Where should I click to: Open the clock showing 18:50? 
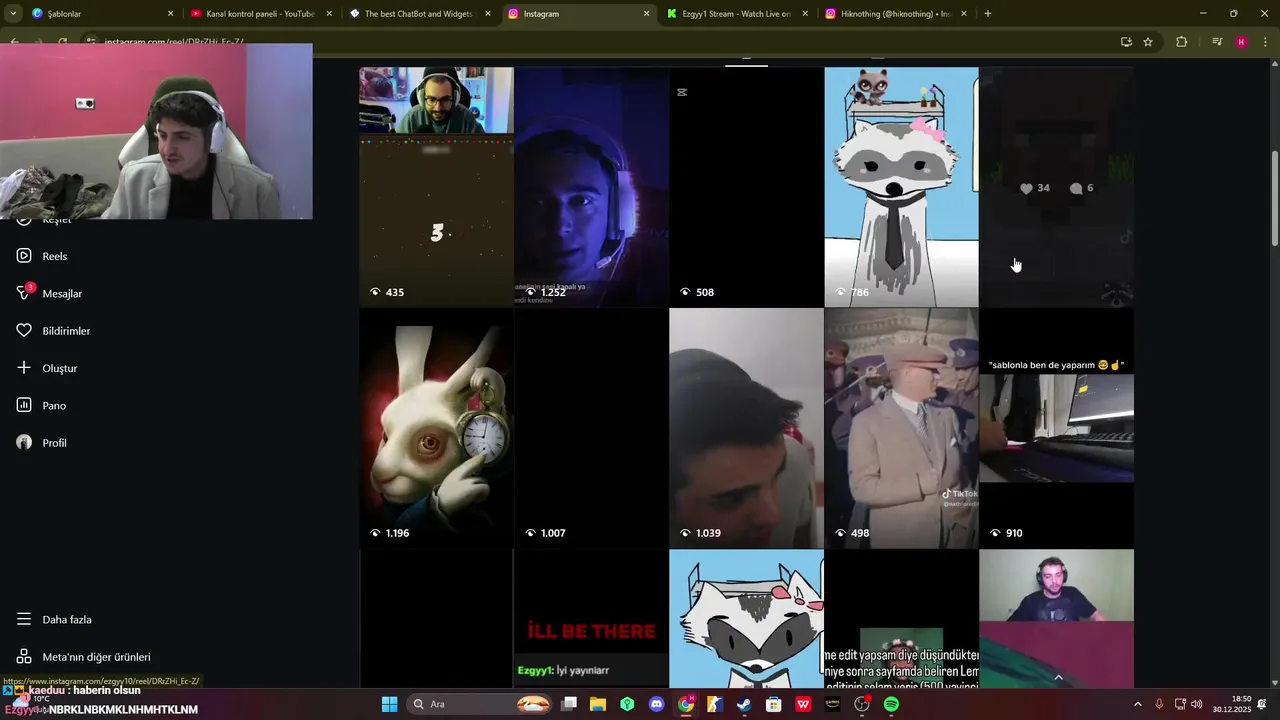click(1232, 704)
